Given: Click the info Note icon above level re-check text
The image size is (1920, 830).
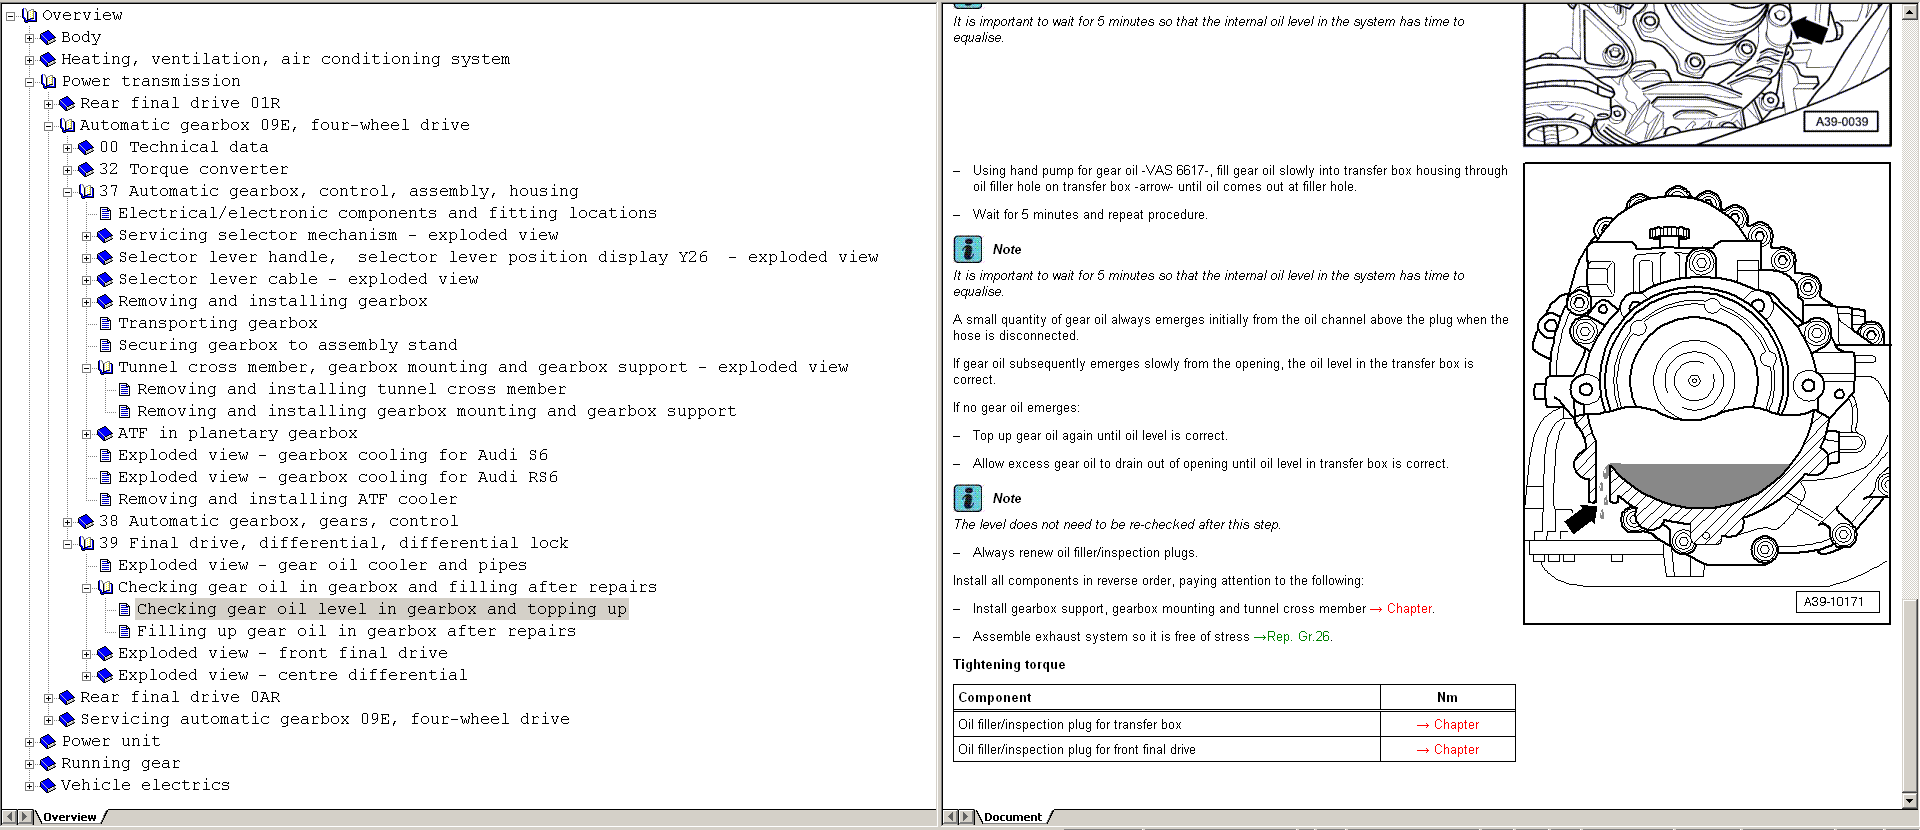Looking at the screenshot, I should tap(967, 498).
